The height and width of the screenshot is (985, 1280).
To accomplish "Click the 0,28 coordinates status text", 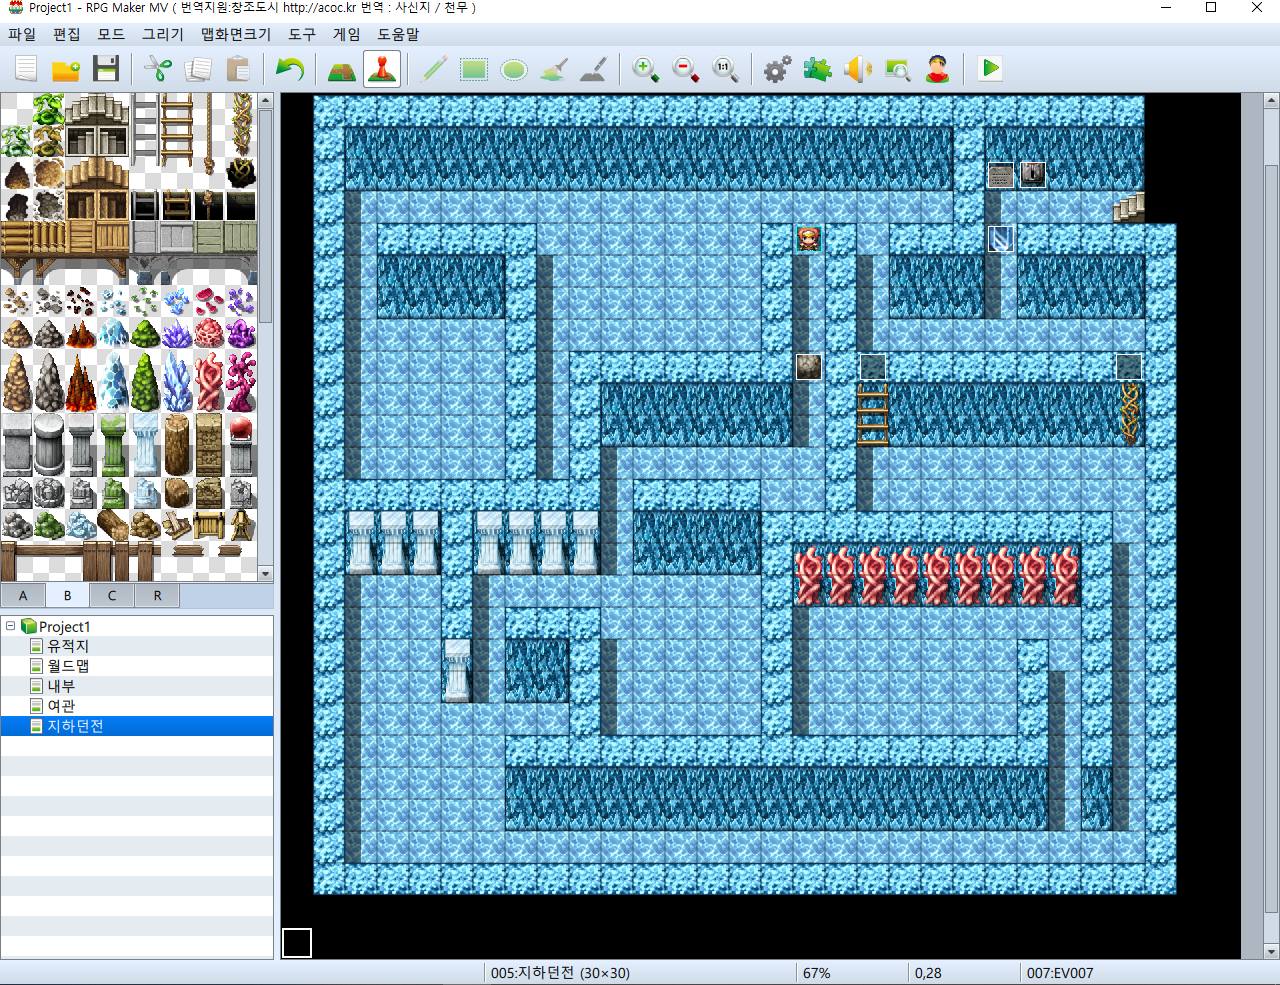I will [928, 973].
